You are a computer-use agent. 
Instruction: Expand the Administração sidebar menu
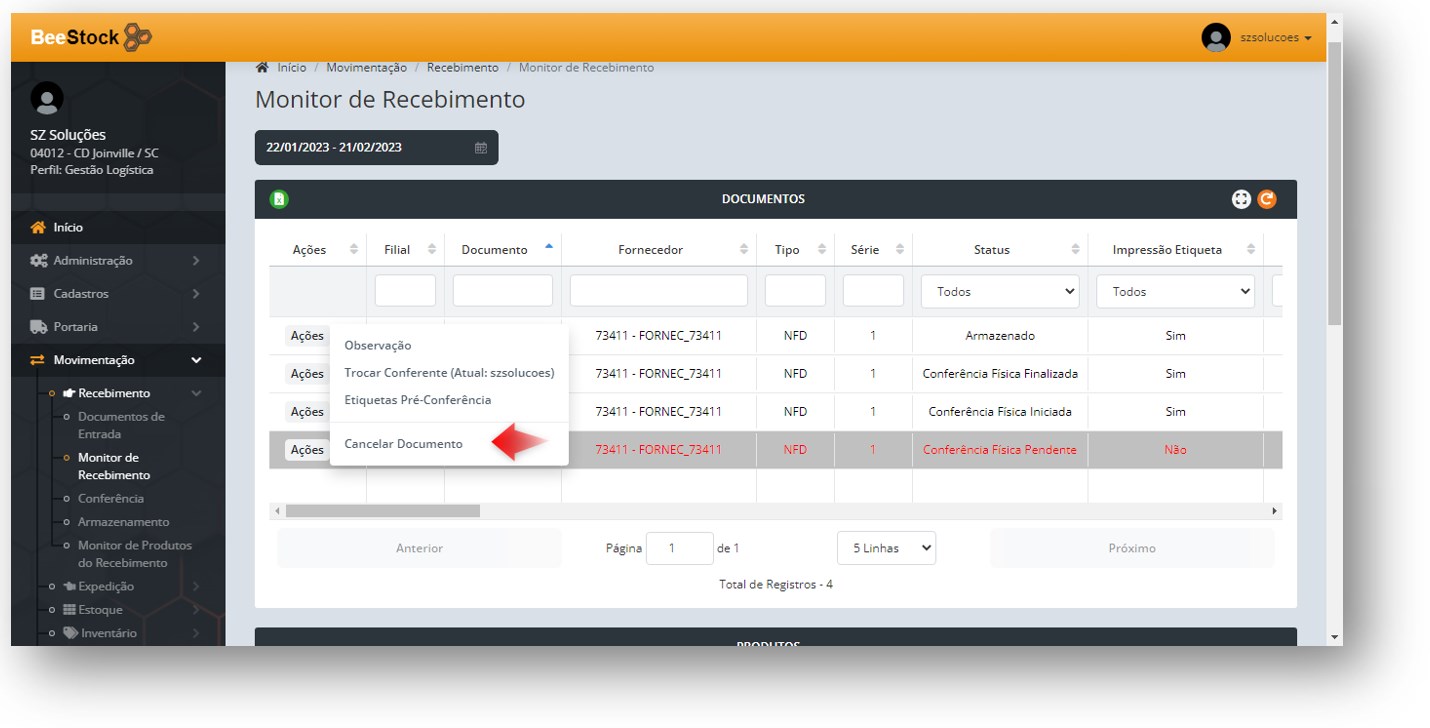[92, 261]
